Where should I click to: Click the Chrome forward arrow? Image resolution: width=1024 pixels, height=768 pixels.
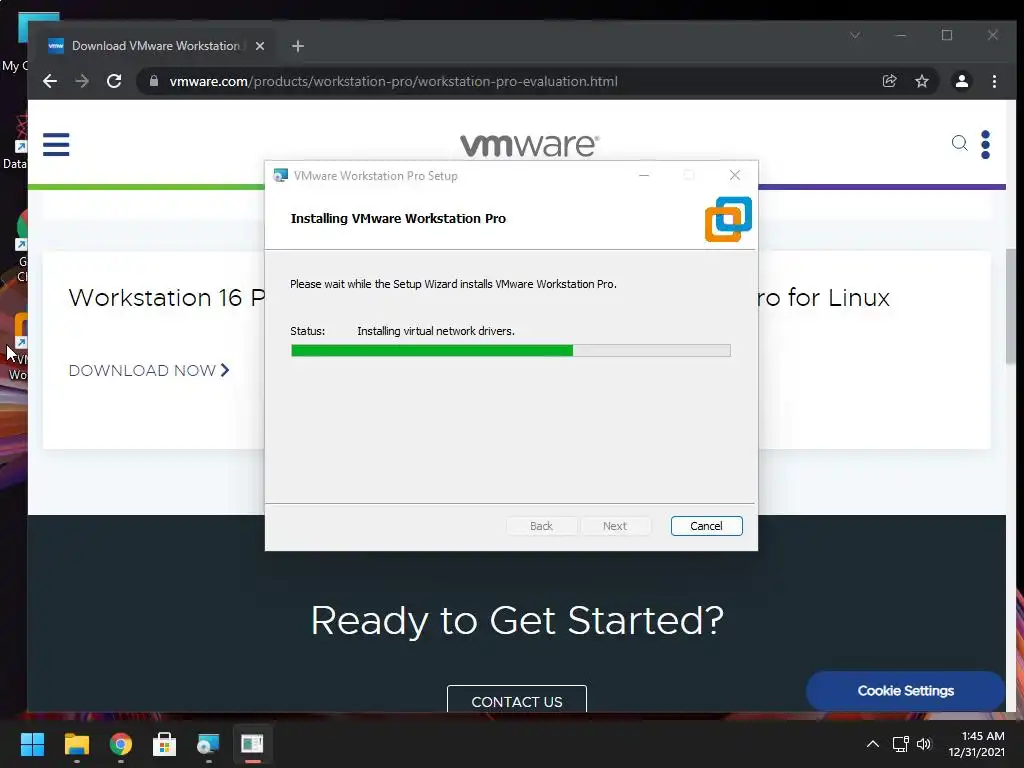click(82, 81)
